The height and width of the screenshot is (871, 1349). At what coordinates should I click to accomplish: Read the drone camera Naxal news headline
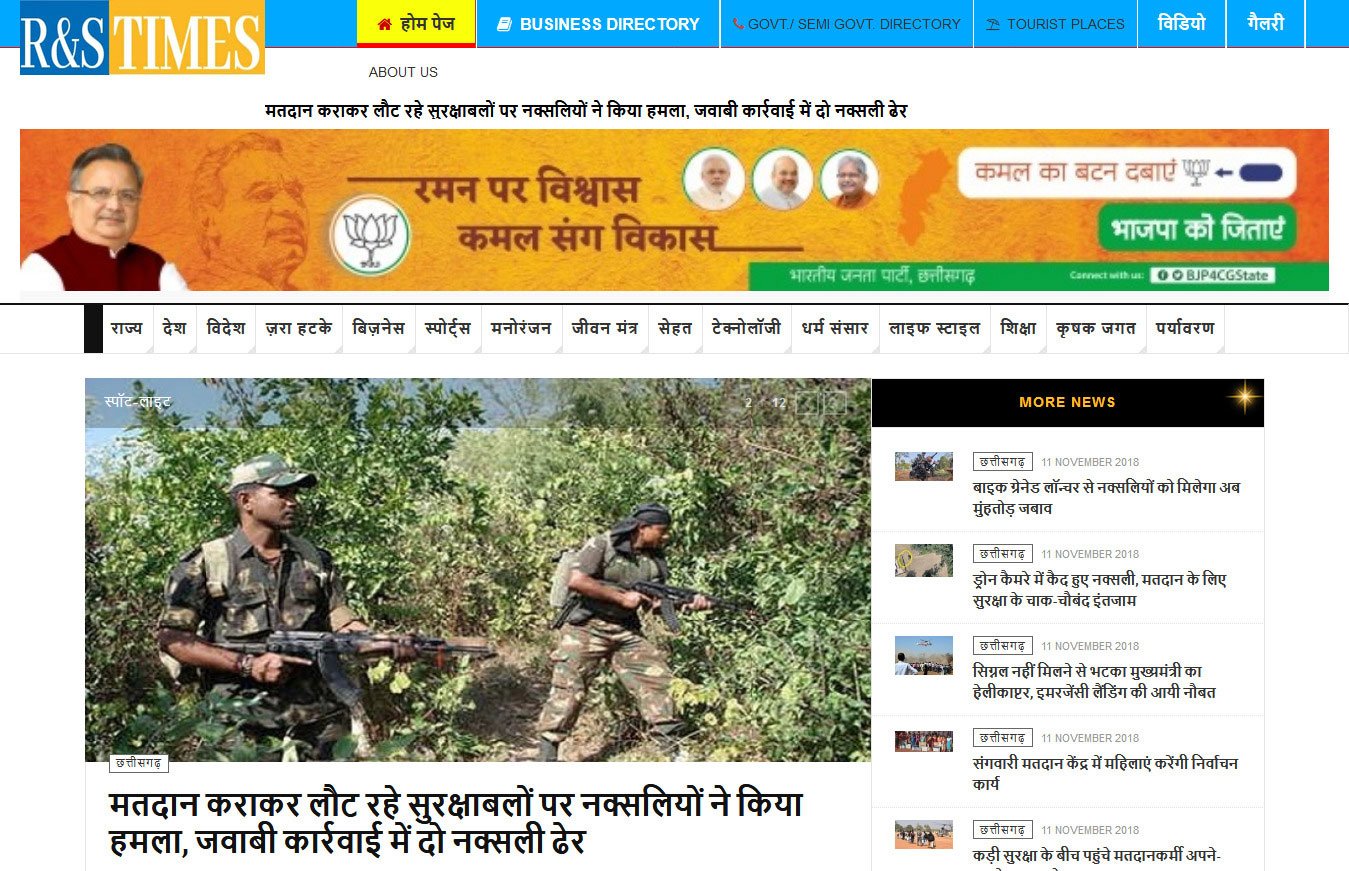coord(1099,590)
